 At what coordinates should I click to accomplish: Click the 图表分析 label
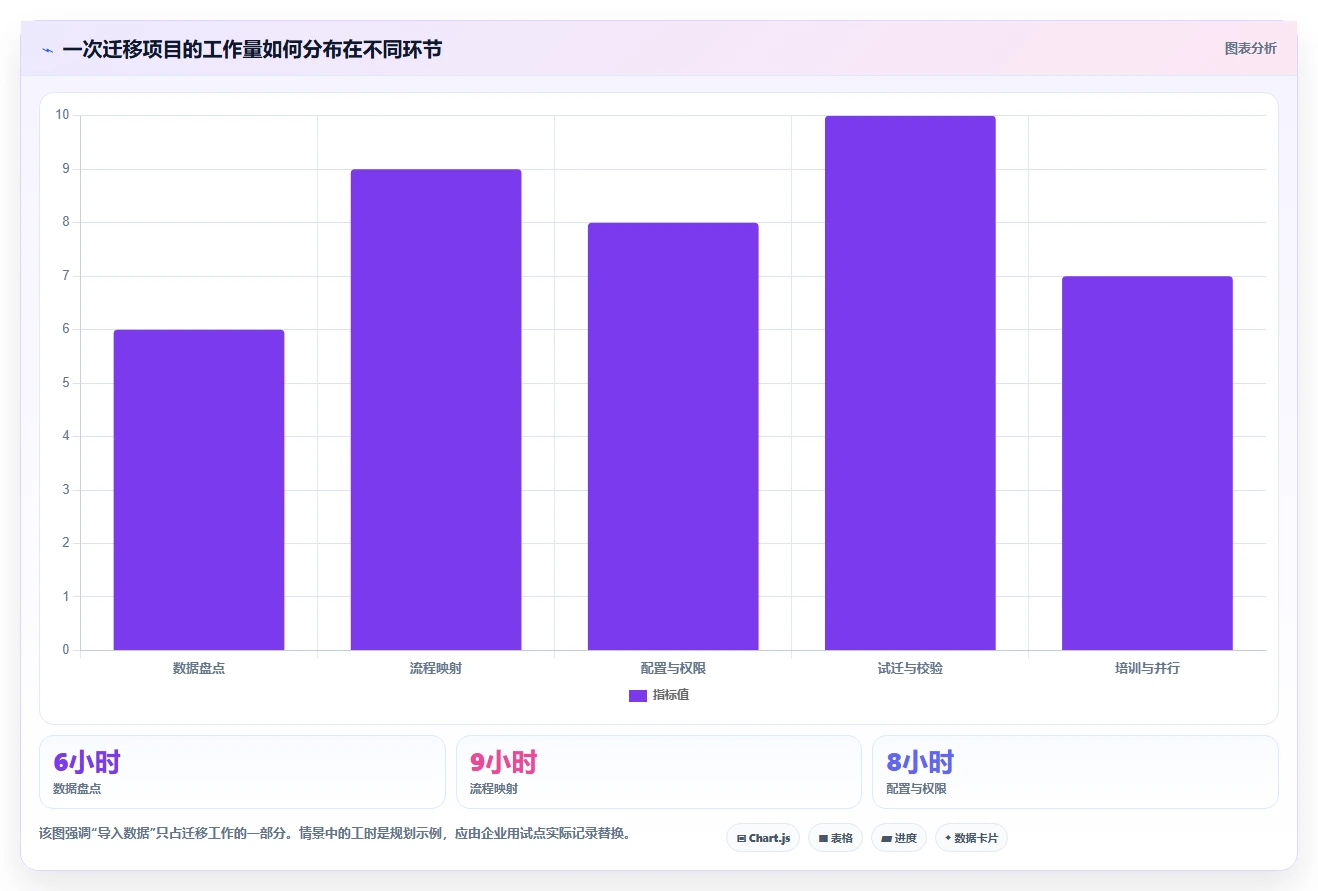click(1250, 48)
